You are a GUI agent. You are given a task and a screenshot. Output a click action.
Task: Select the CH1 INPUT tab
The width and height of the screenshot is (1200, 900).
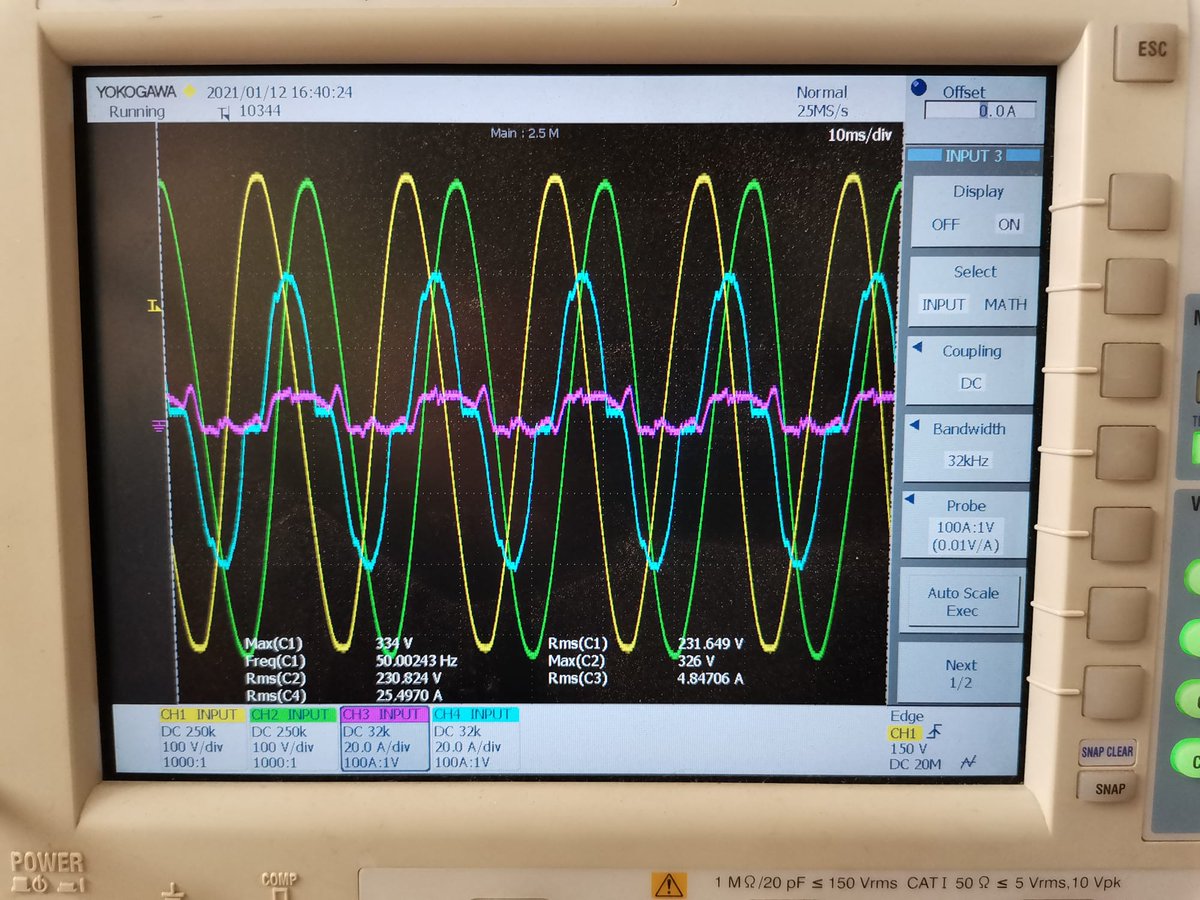(x=200, y=714)
